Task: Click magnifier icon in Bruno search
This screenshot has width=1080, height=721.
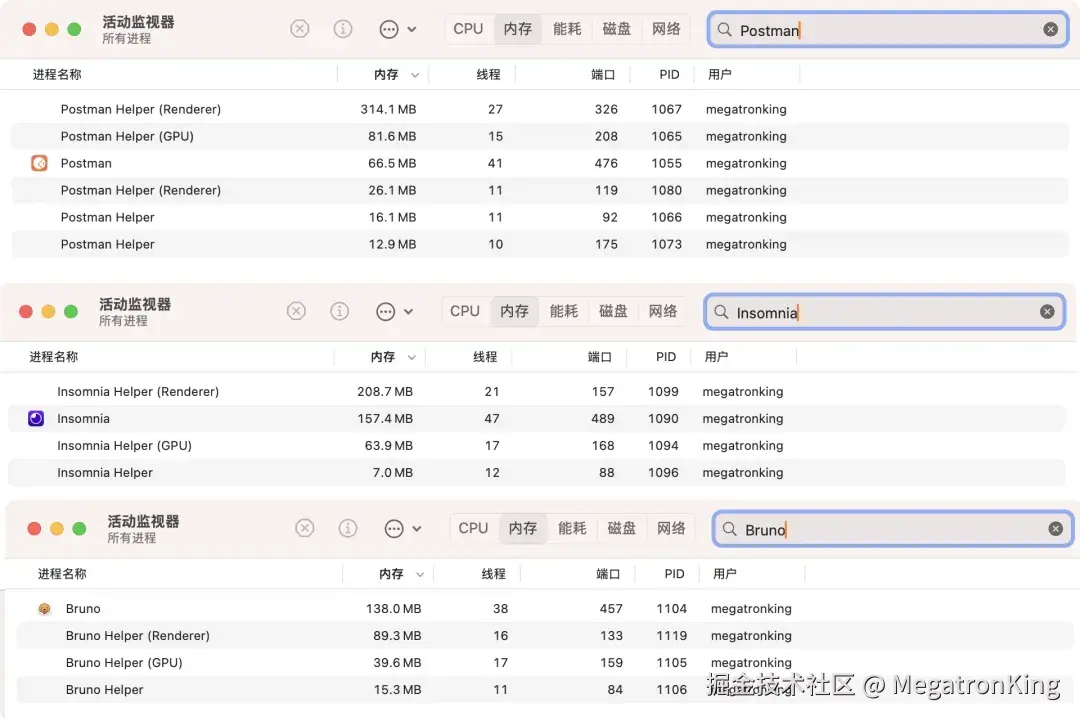Action: coord(729,529)
